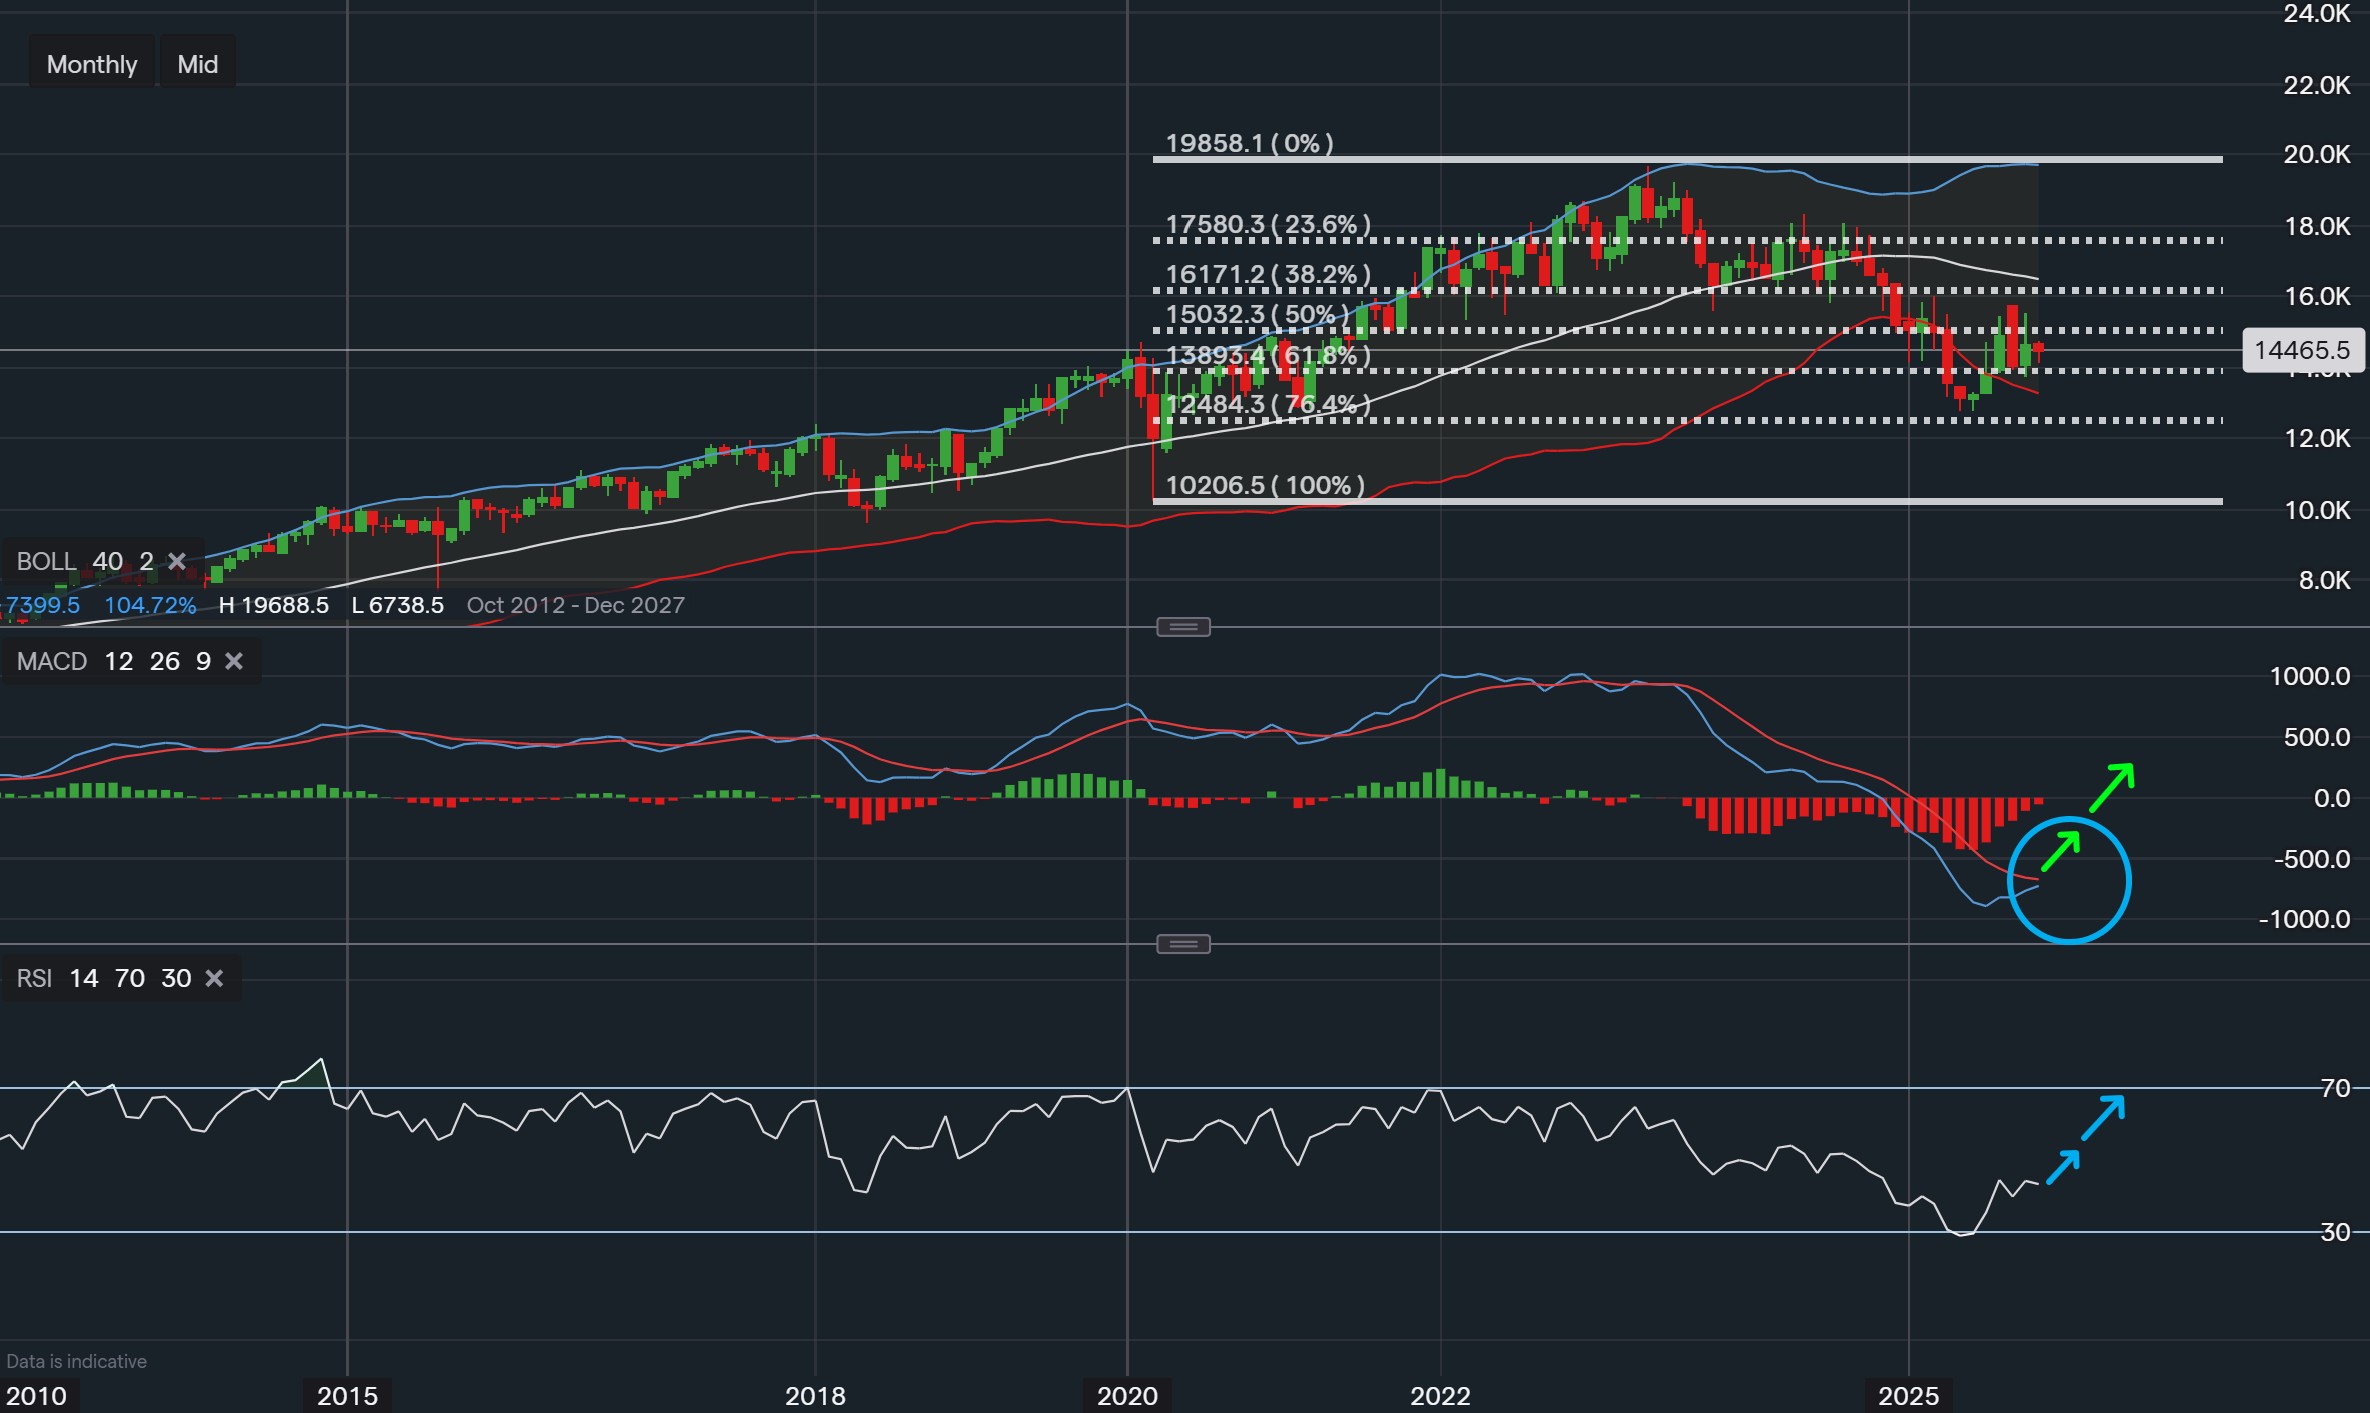2370x1413 pixels.
Task: Click the 2025 marker on time axis
Action: (1908, 1396)
